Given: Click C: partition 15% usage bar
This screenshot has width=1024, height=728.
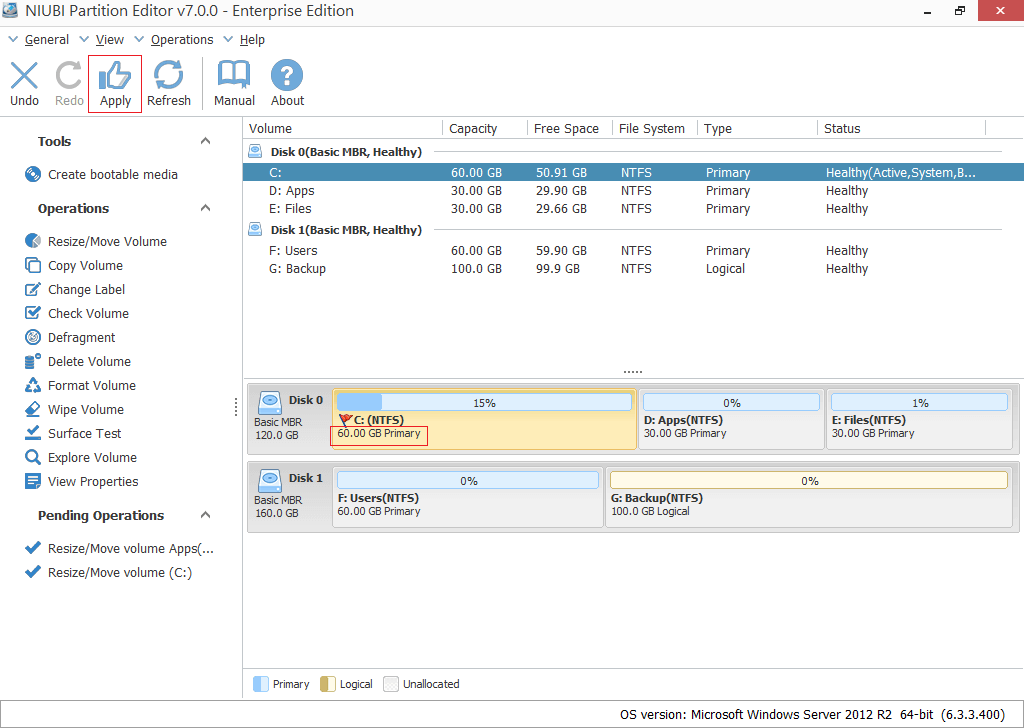Looking at the screenshot, I should point(484,402).
